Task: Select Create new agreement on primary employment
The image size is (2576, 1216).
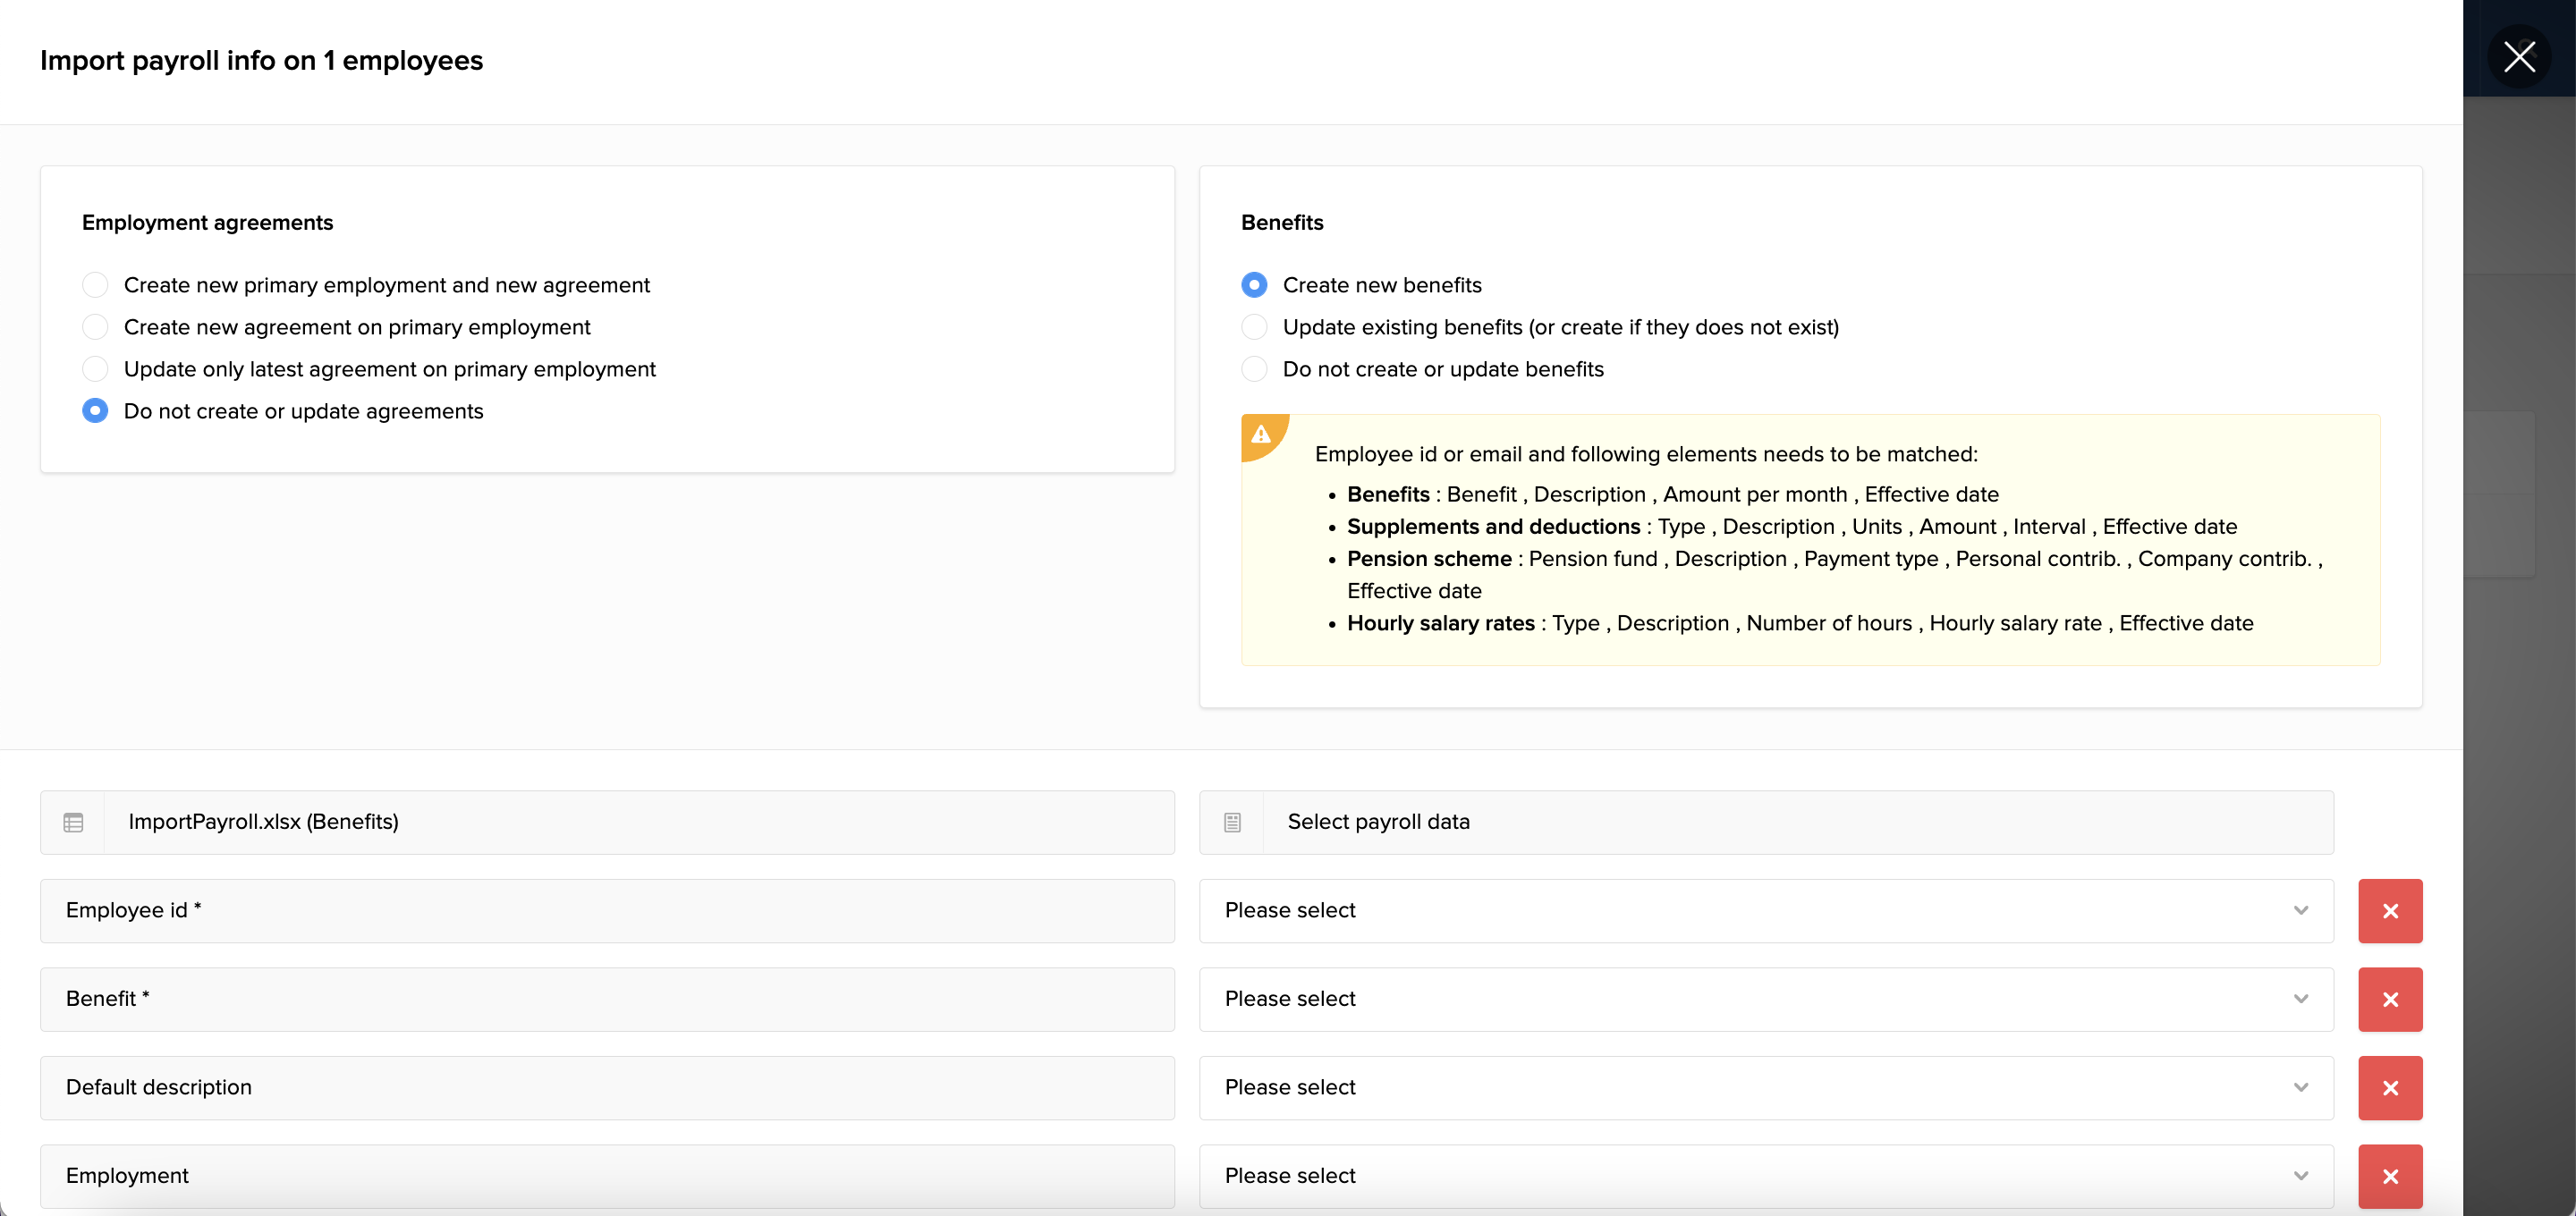Action: pos(95,327)
